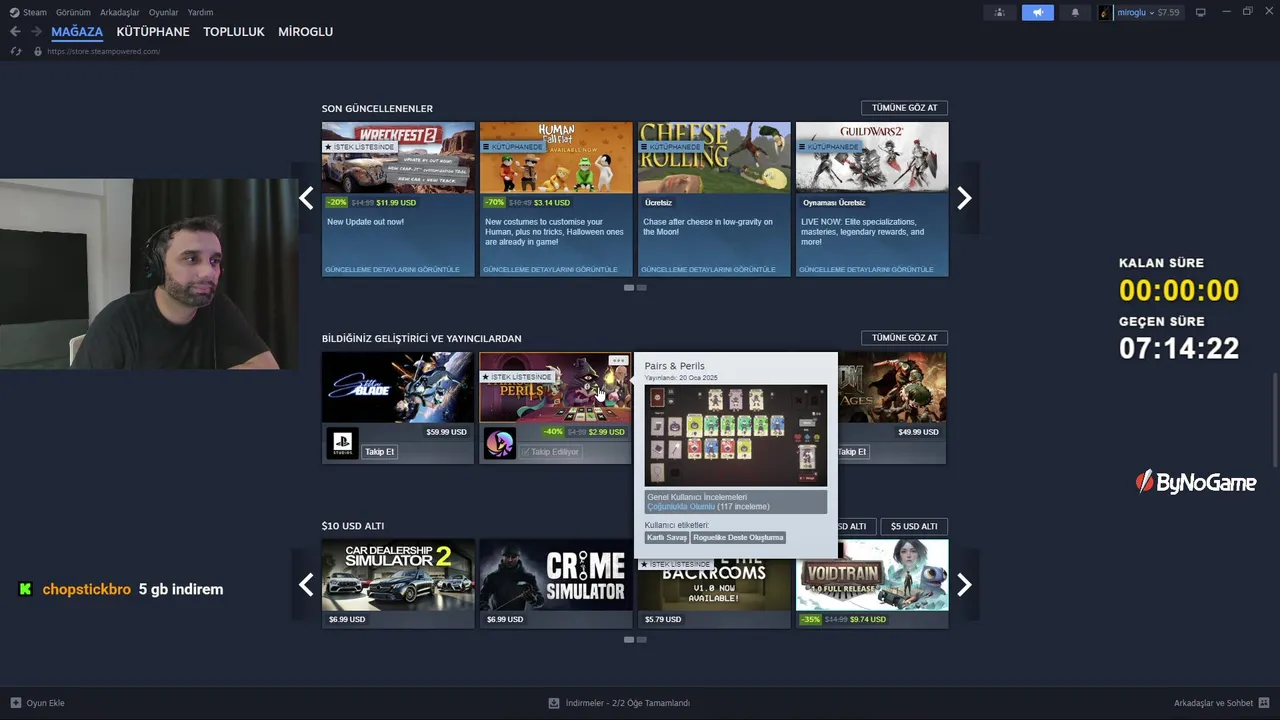1280x720 pixels.
Task: Open the announcements megaphone icon
Action: (1038, 13)
